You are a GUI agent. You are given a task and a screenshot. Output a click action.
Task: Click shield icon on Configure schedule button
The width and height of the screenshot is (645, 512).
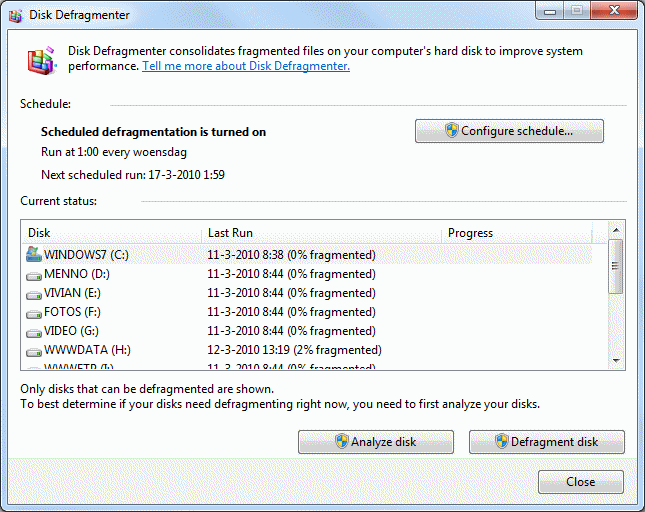(452, 131)
